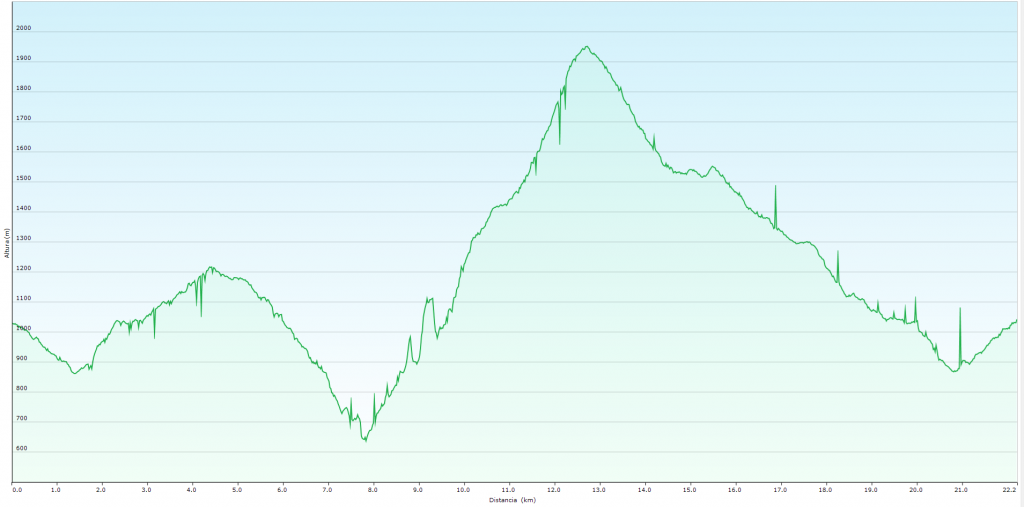This screenshot has height=507, width=1024.
Task: Click the lowest valley point near 7.8 km
Action: click(365, 439)
